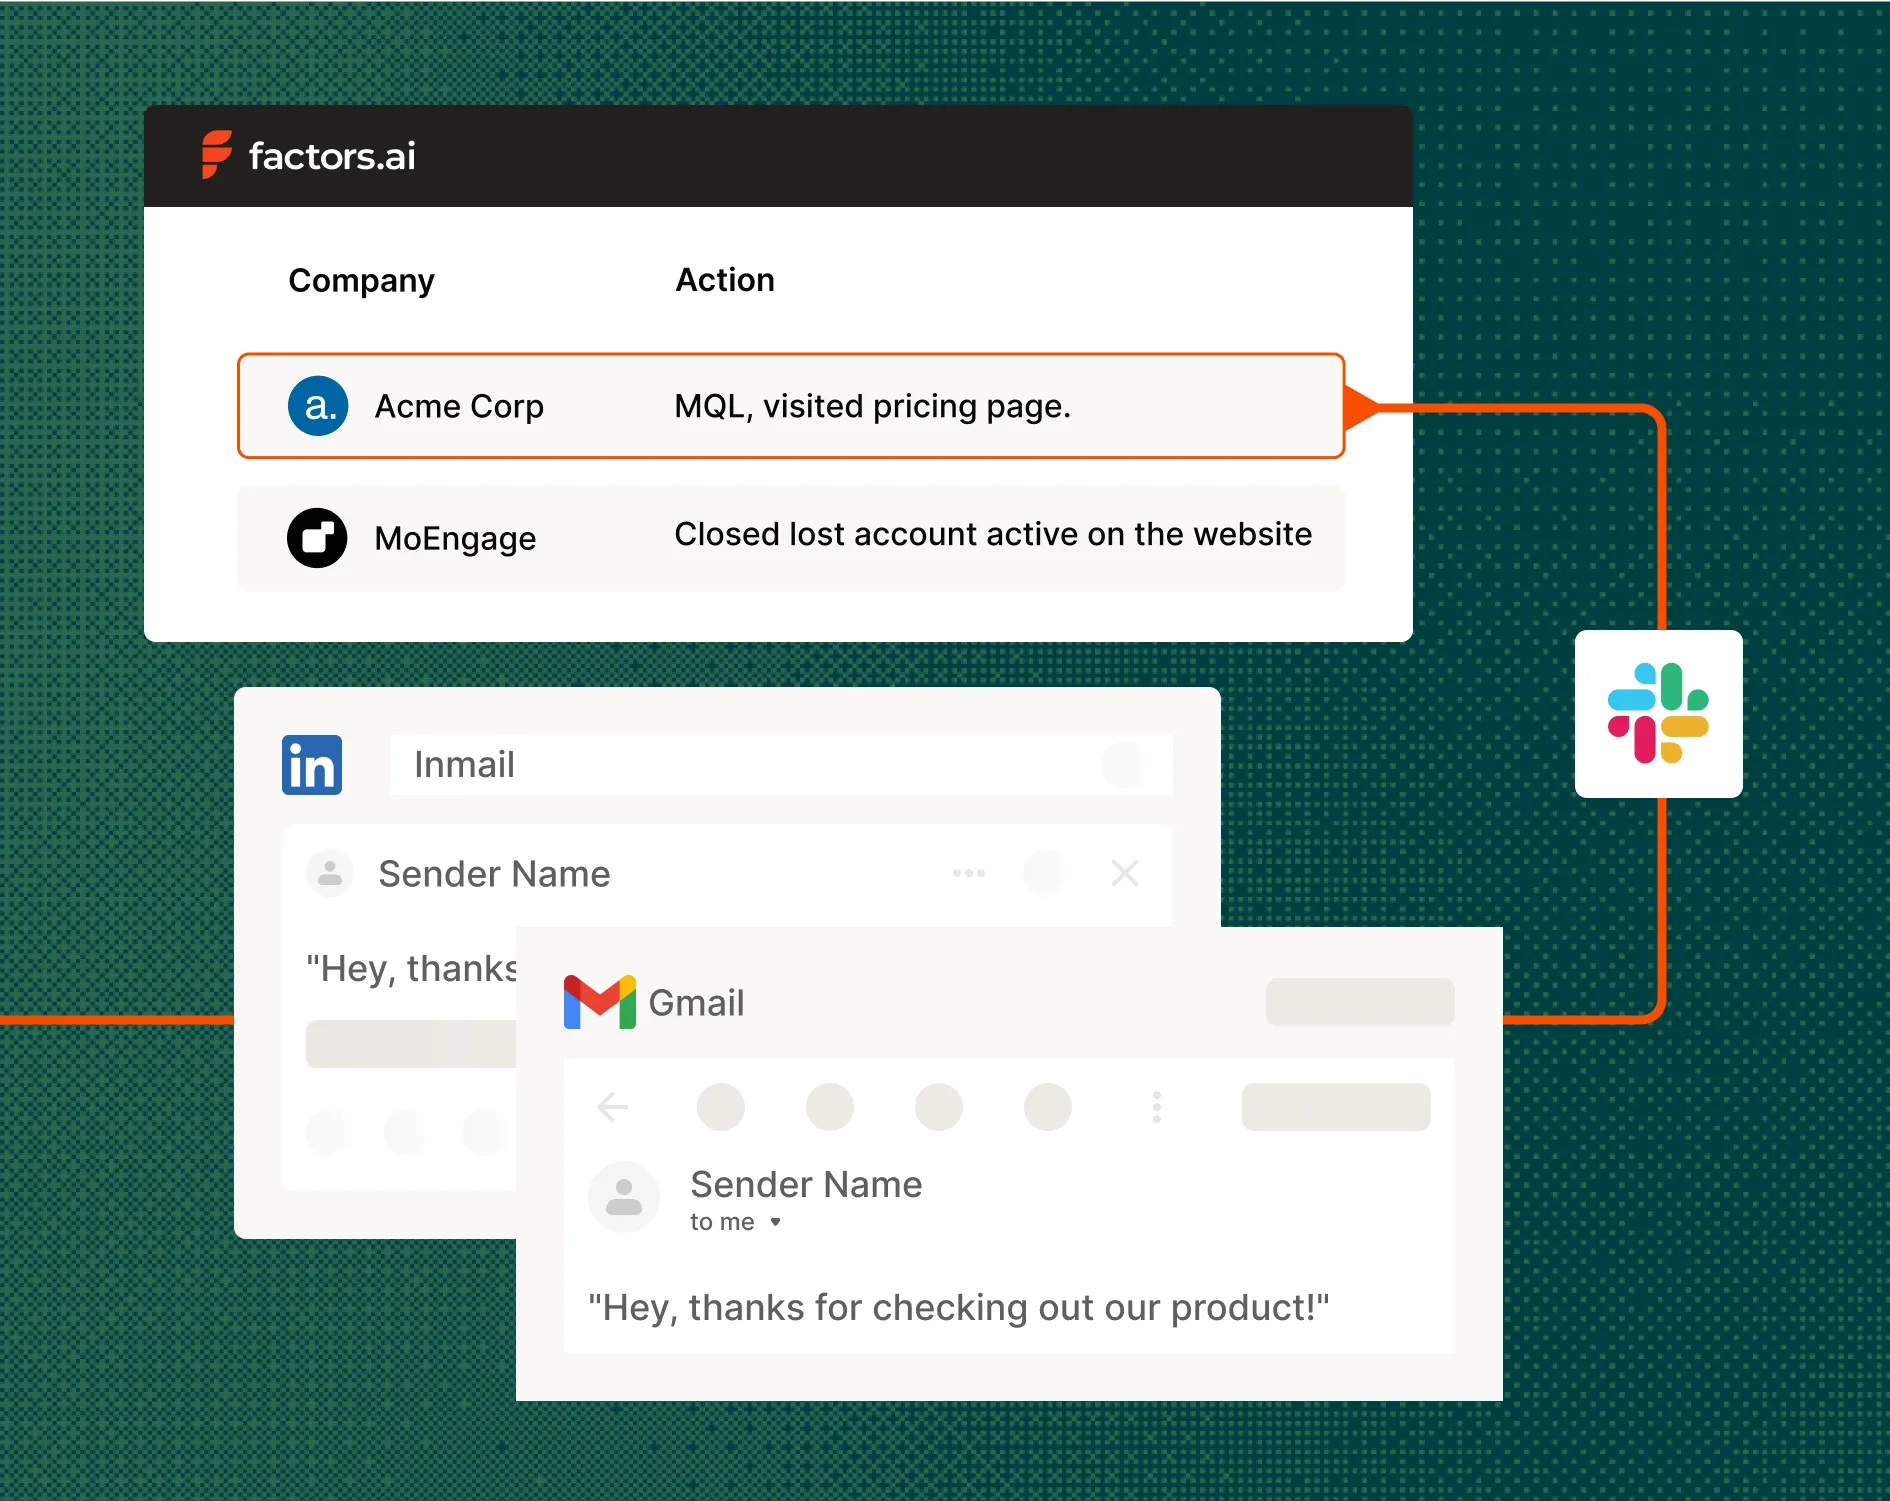Expand the 'to me' recipient details arrow
The width and height of the screenshot is (1890, 1501).
[x=775, y=1222]
